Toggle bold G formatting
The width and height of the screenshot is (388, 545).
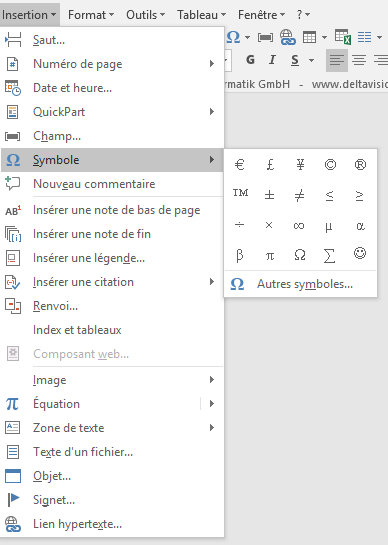pyautogui.click(x=250, y=60)
